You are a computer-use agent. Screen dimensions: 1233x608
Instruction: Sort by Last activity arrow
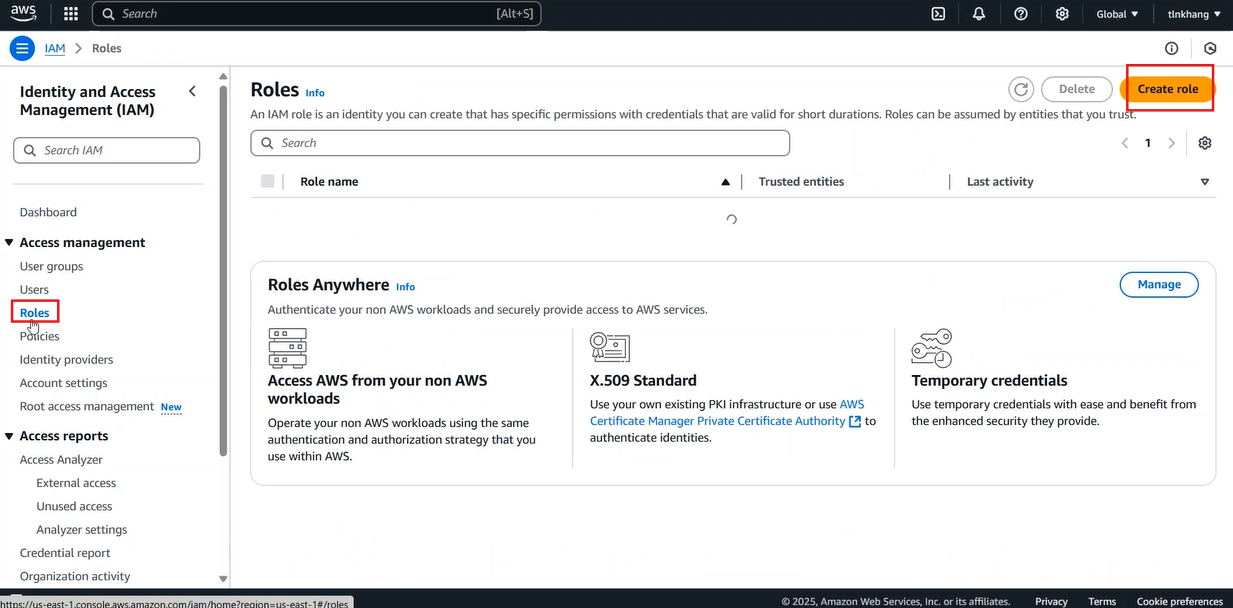[x=1205, y=182]
